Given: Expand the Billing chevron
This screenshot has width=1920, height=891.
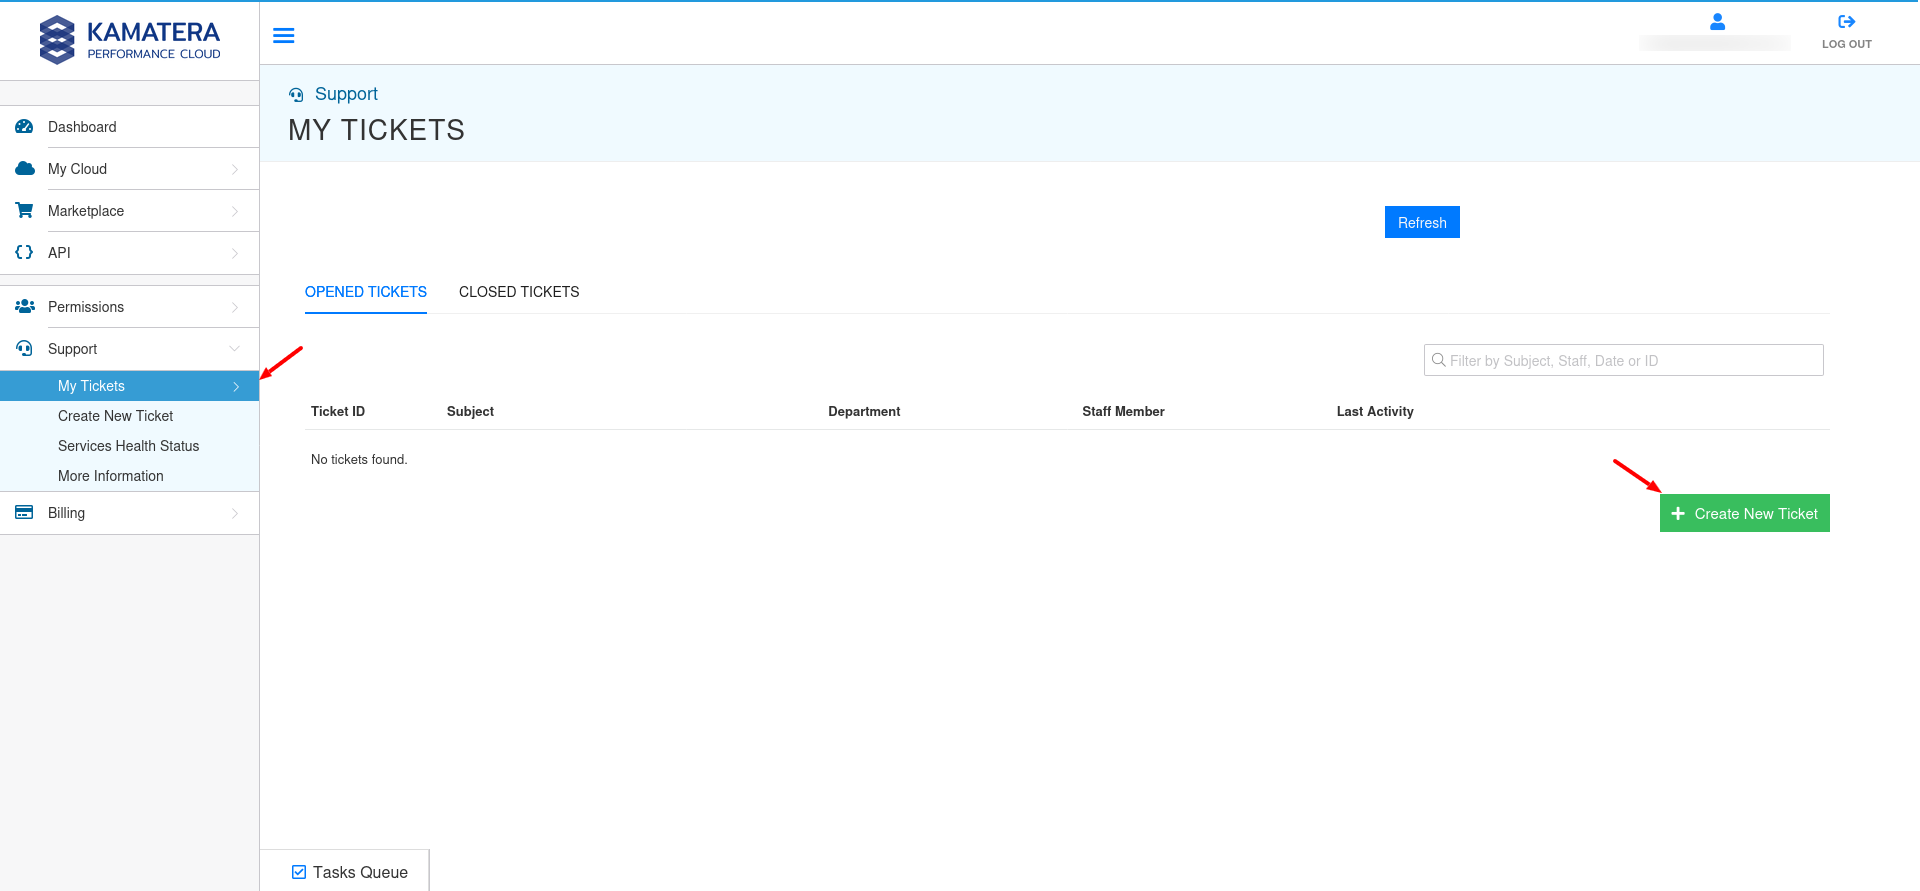Looking at the screenshot, I should click(235, 513).
